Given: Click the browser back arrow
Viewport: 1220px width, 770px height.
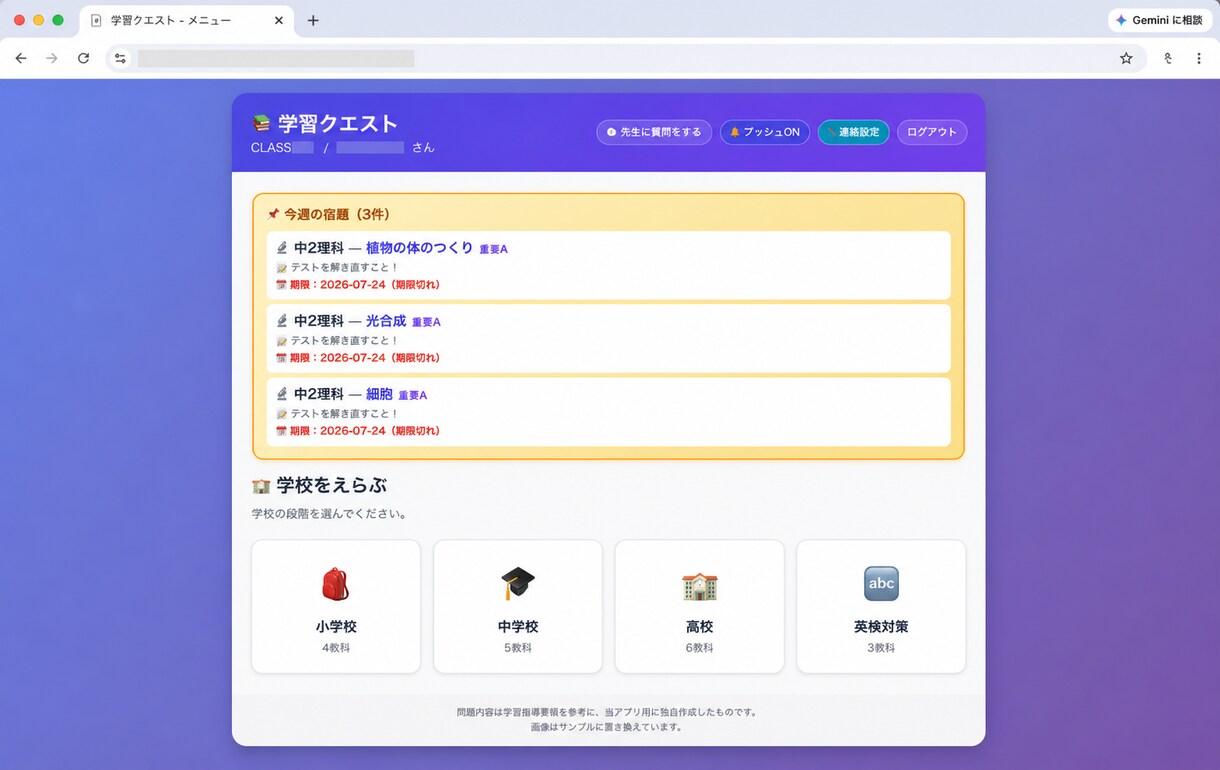Looking at the screenshot, I should point(21,59).
